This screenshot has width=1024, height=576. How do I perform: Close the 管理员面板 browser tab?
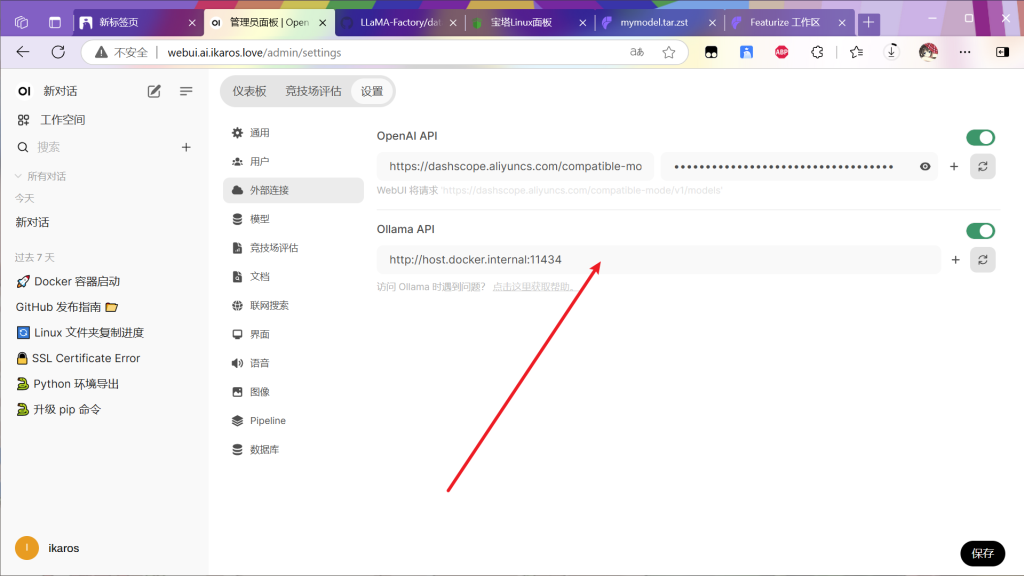[323, 23]
